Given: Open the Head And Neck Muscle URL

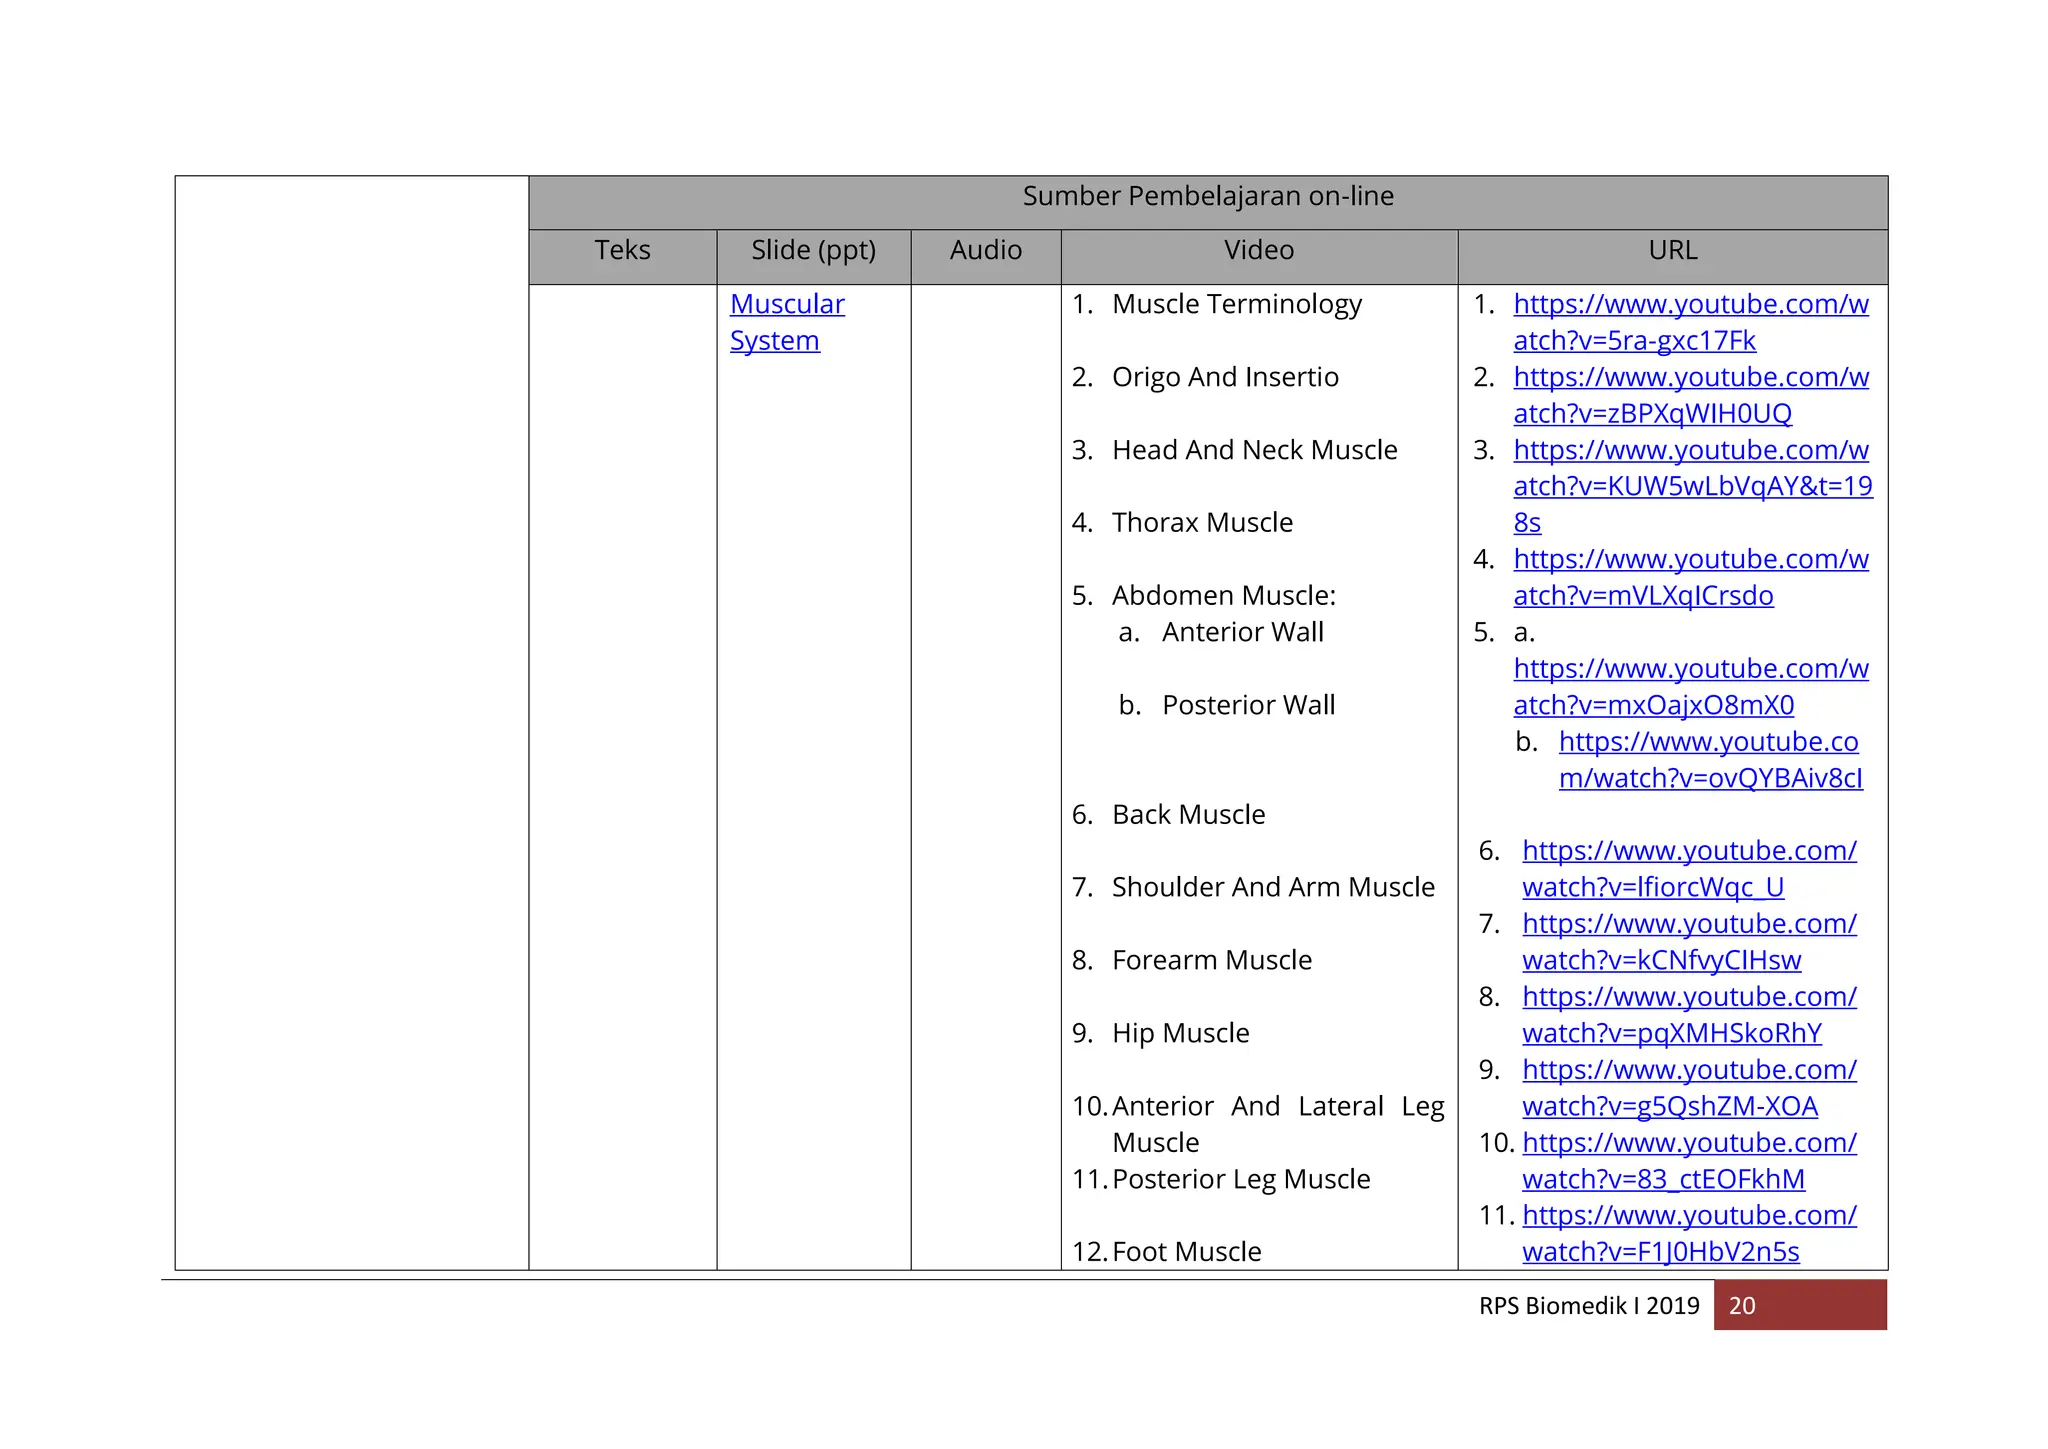Looking at the screenshot, I should (x=1690, y=451).
